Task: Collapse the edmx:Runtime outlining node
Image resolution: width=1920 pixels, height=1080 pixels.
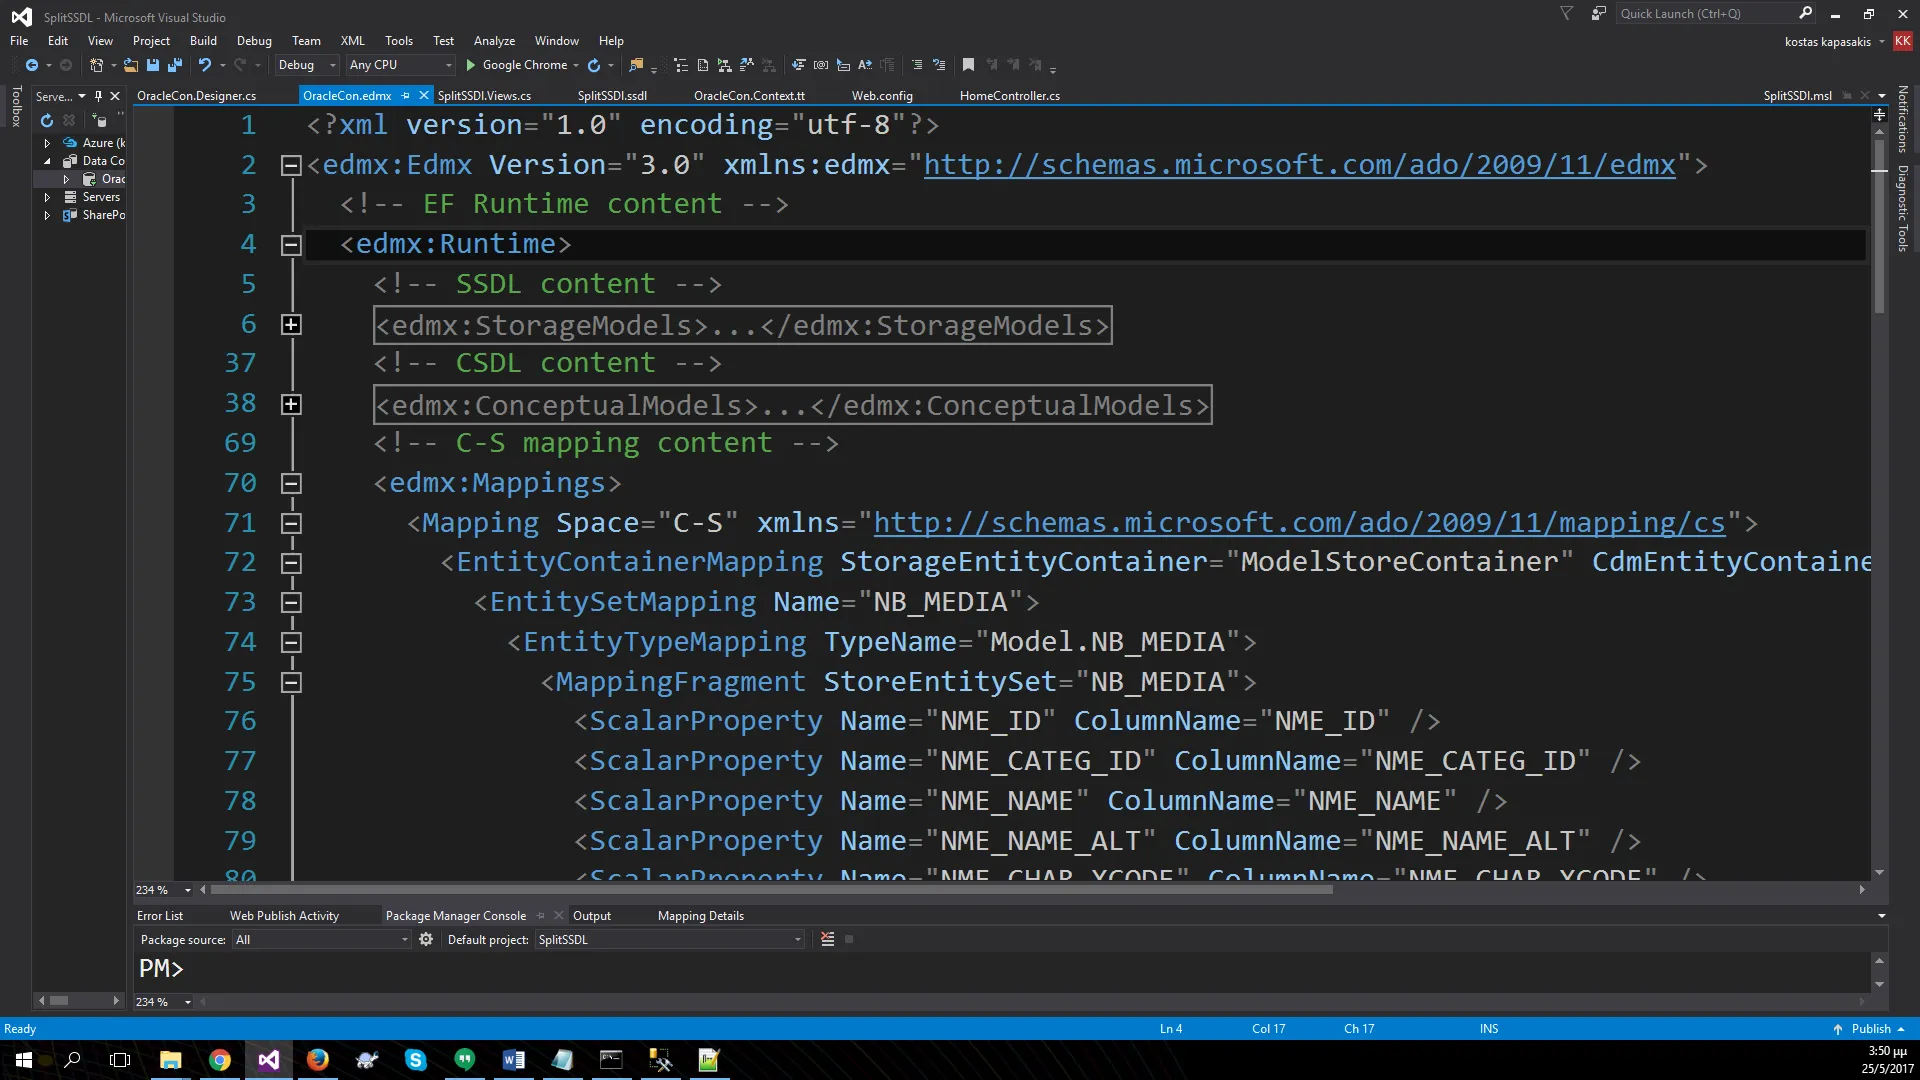Action: pos(291,245)
